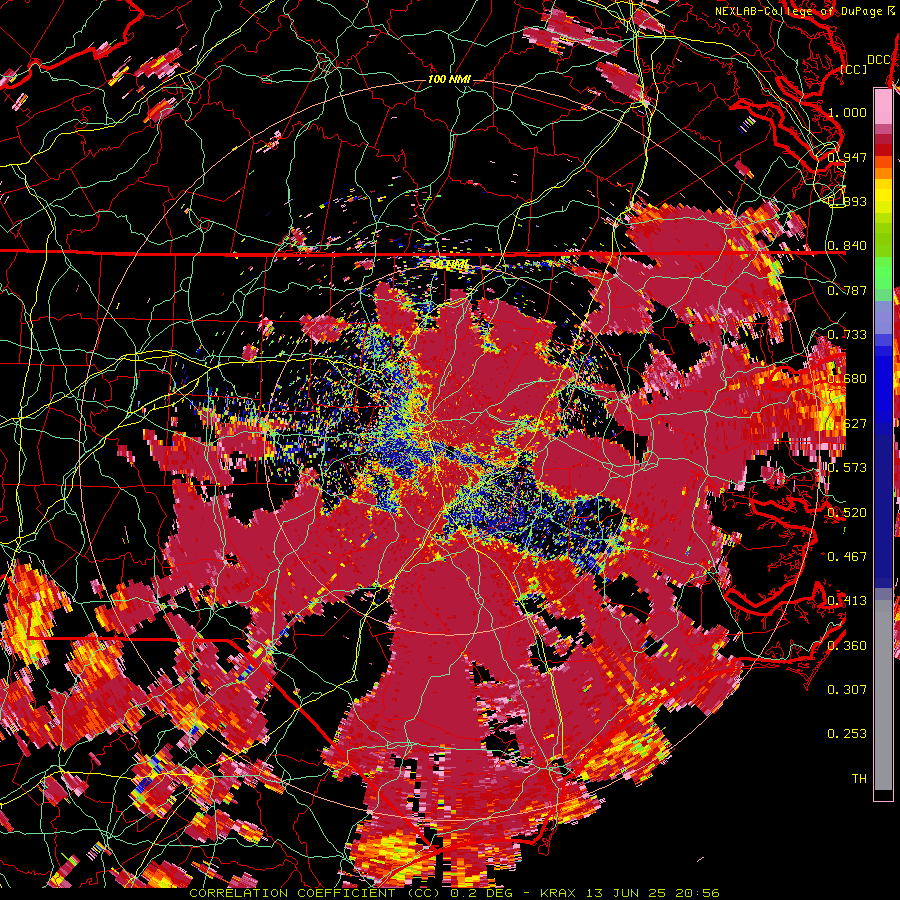Image resolution: width=900 pixels, height=900 pixels.
Task: Click the 0.413 color scale value
Action: (x=847, y=600)
